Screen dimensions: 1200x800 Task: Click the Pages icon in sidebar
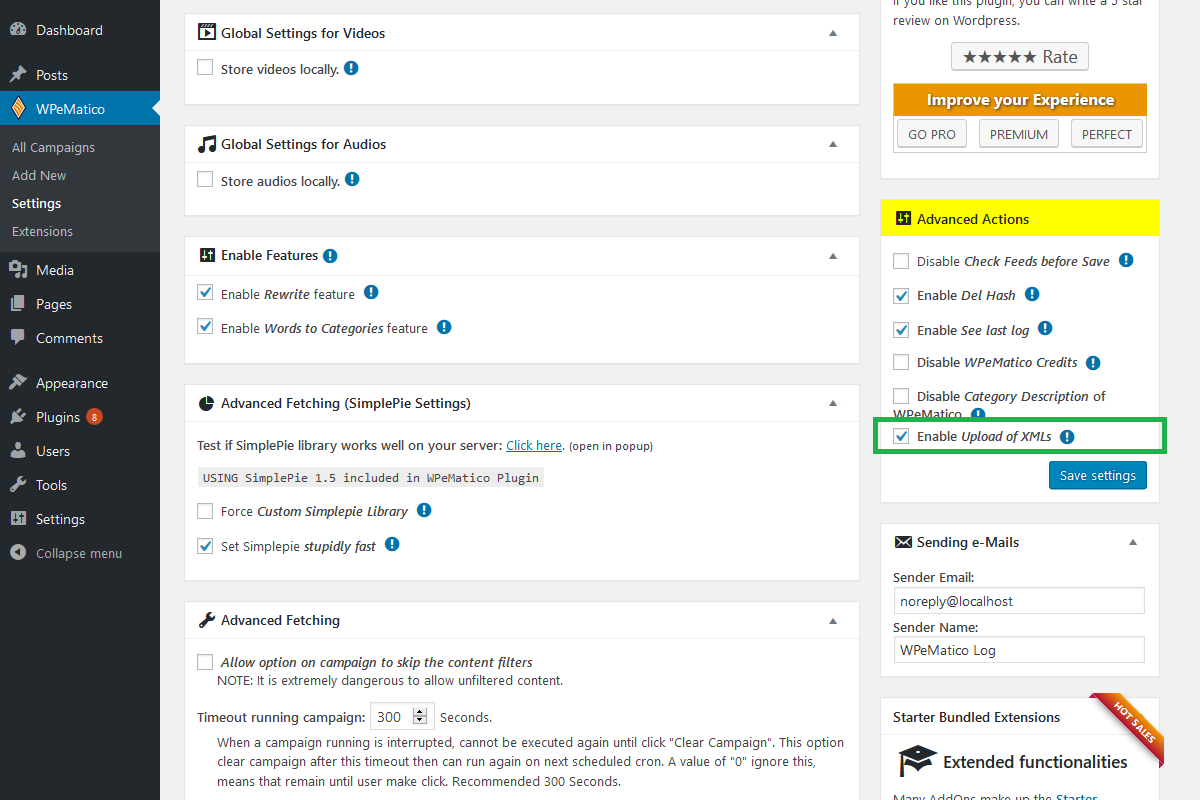point(18,304)
